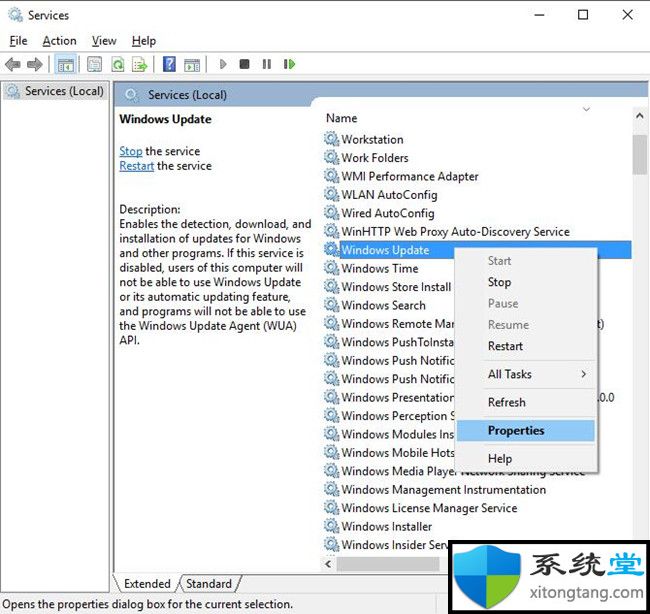The width and height of the screenshot is (650, 614).
Task: Switch to the Extended tab
Action: pos(147,583)
